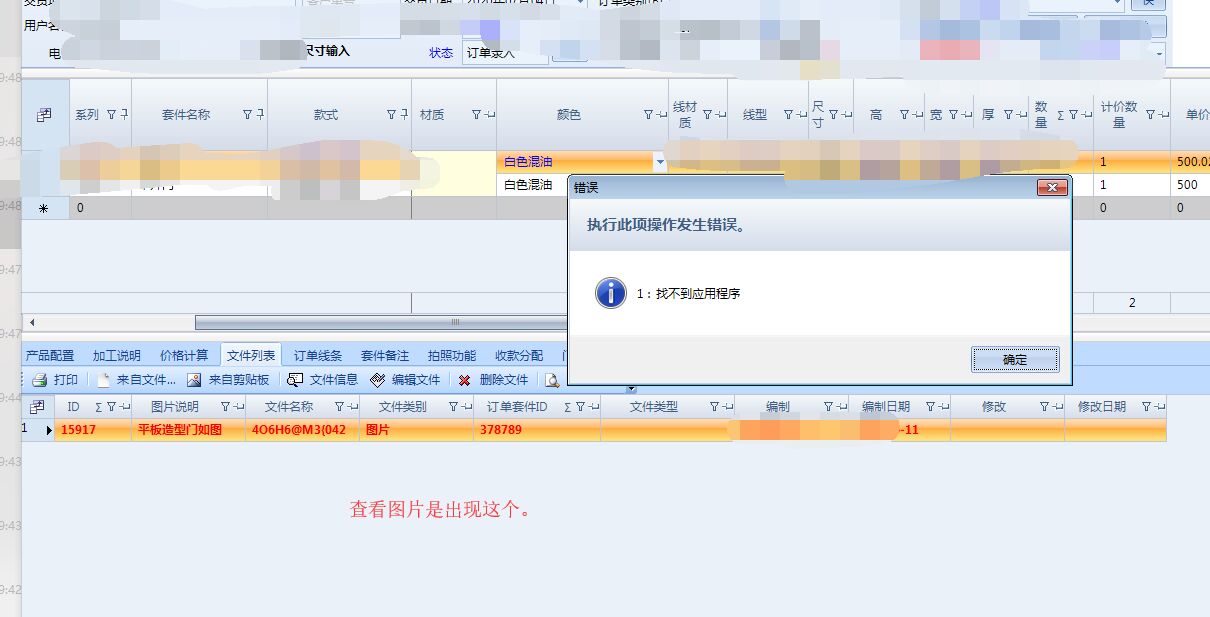Screen dimensions: 1210x617
Task: Open 文件信息 via its toolbar icon
Action: 295,380
